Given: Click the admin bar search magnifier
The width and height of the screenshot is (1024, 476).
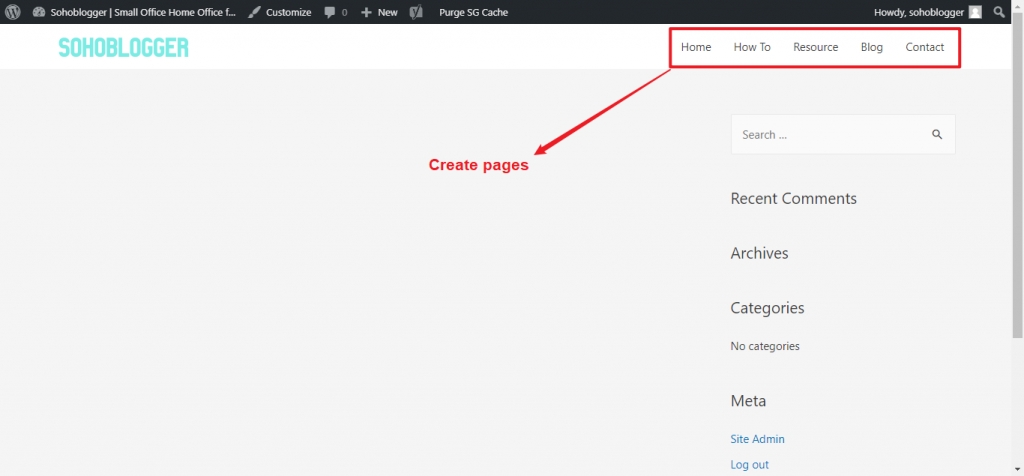Looking at the screenshot, I should [x=999, y=12].
